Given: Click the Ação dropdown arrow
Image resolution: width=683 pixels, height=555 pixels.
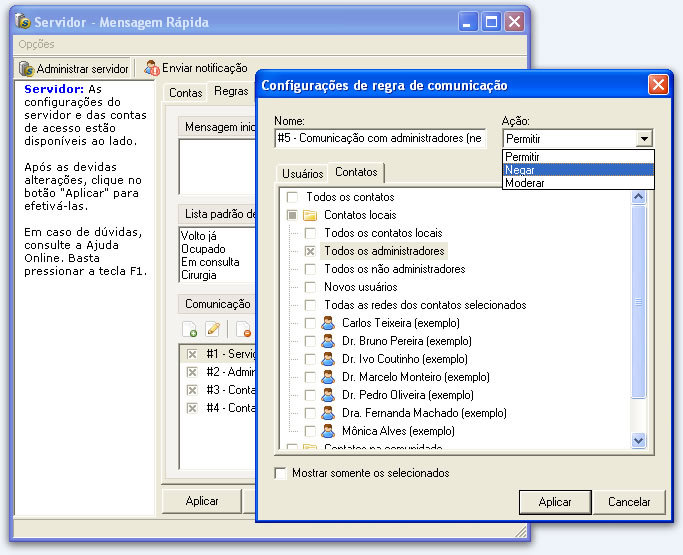Looking at the screenshot, I should tap(644, 139).
